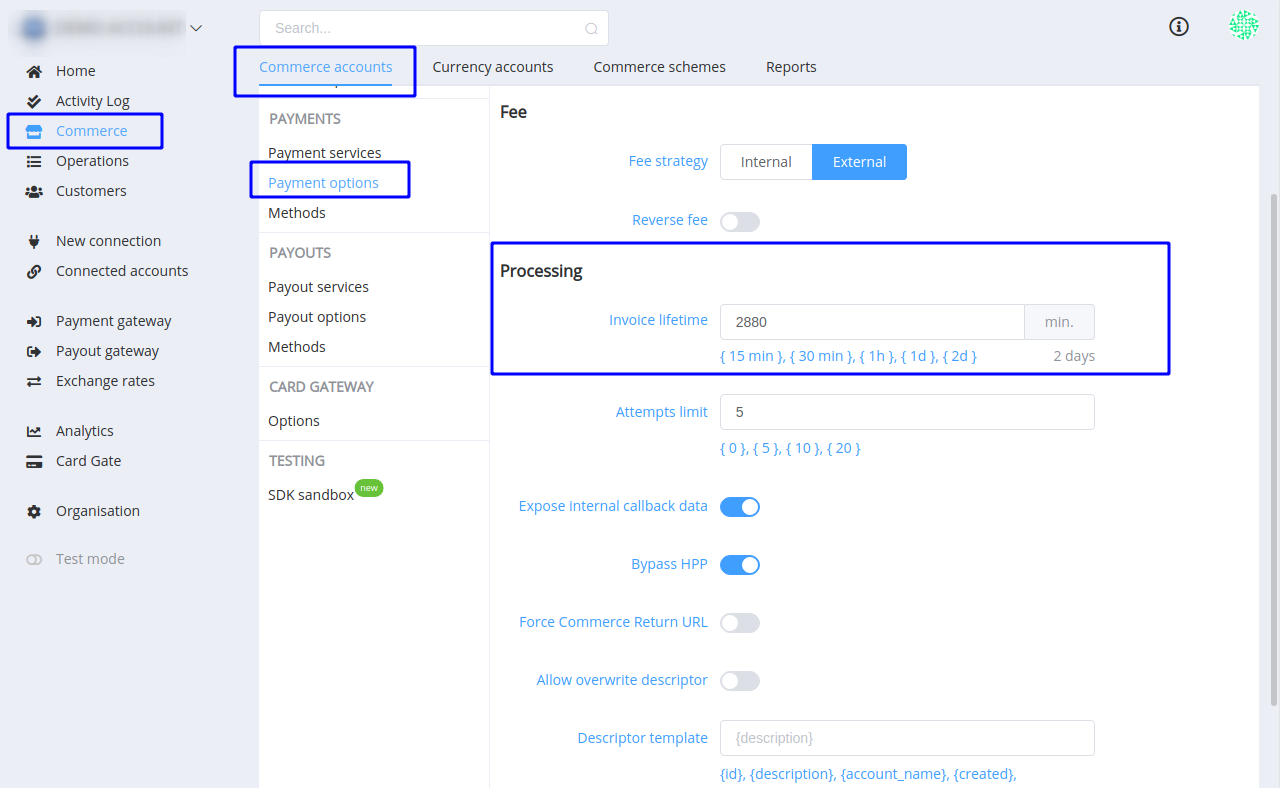Click the Payment gateway arrow-in icon
The image size is (1280, 788).
34,321
